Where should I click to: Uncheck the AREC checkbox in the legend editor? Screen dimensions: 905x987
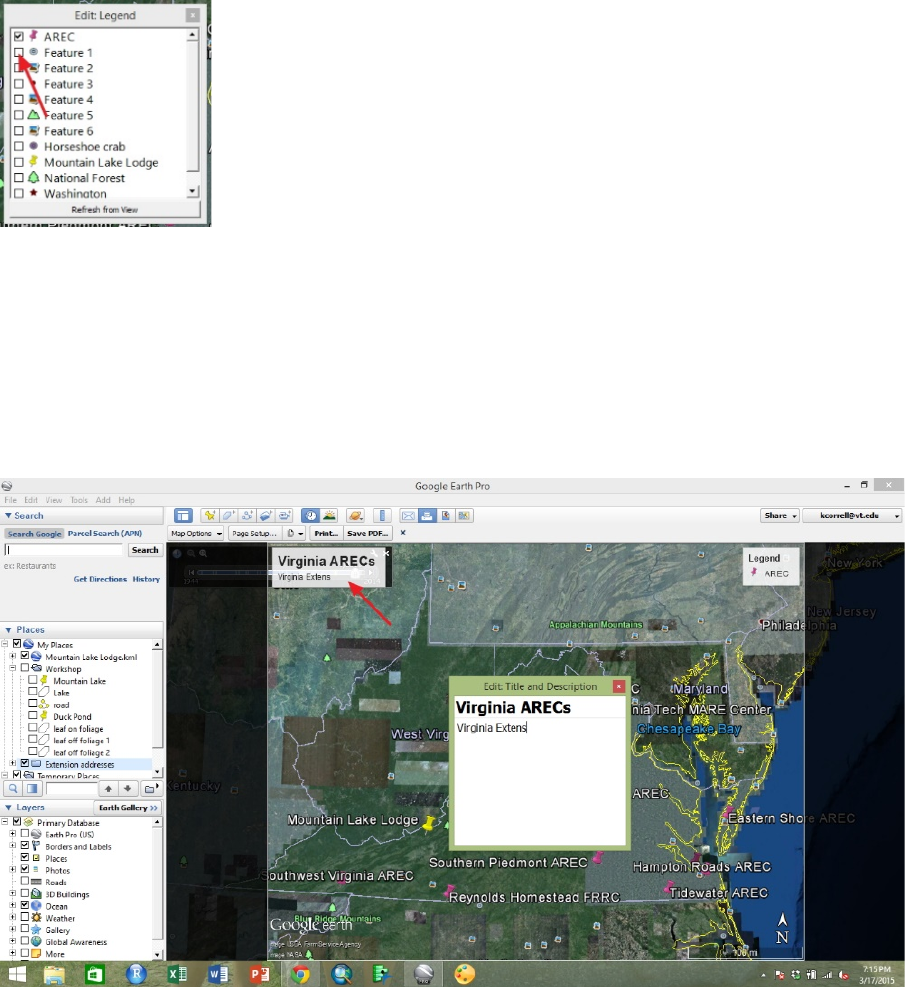19,37
